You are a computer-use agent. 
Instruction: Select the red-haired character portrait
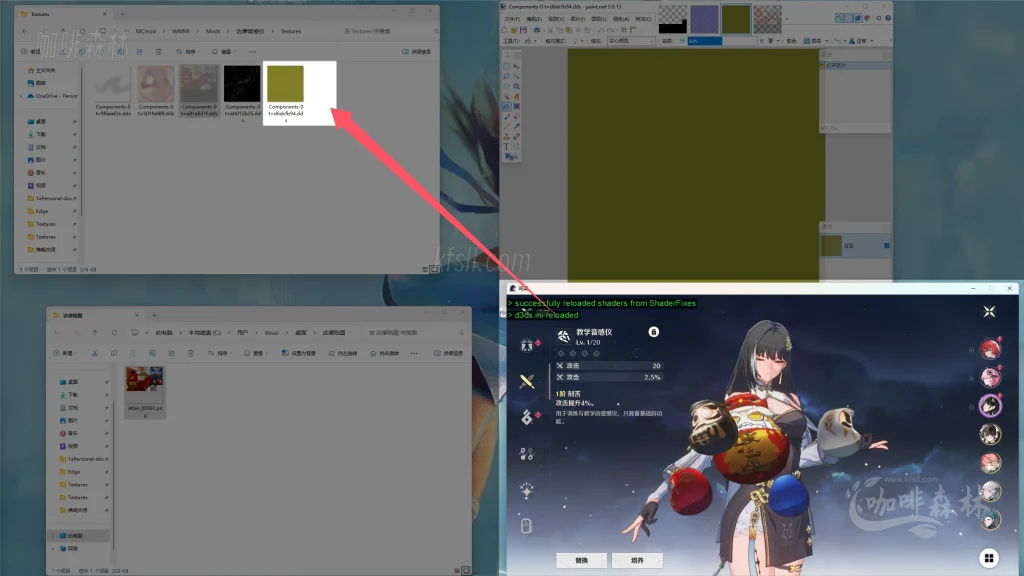[x=990, y=348]
